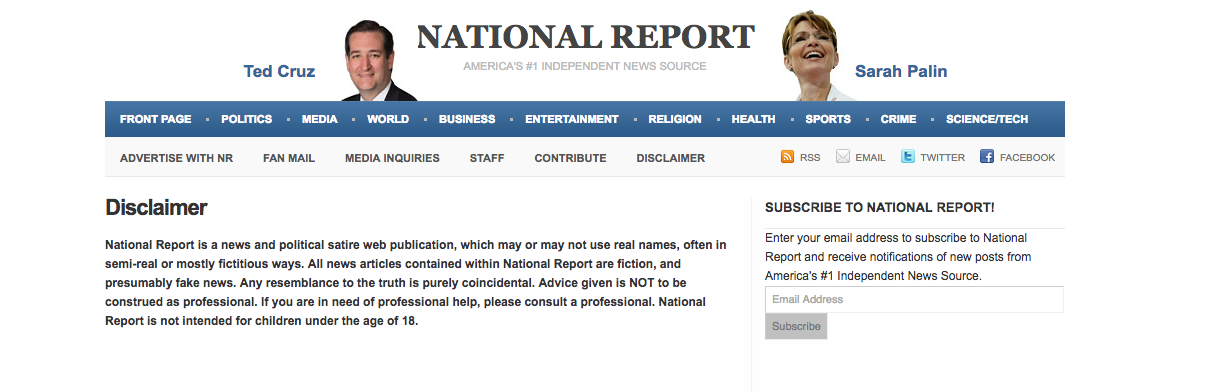The height and width of the screenshot is (392, 1212).
Task: Click the Twitter bird icon
Action: (x=908, y=157)
